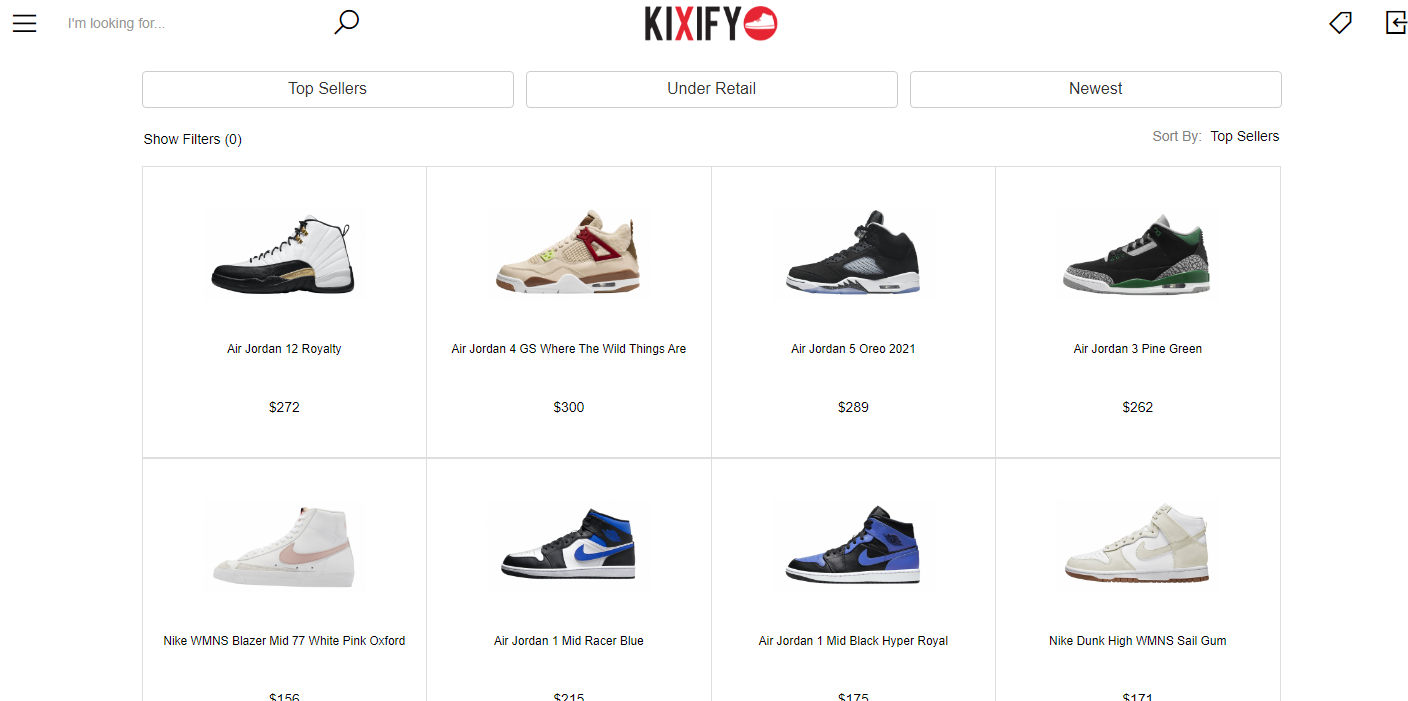Open the Air Jordan 1 Mid Black Hyper Royal image

853,546
